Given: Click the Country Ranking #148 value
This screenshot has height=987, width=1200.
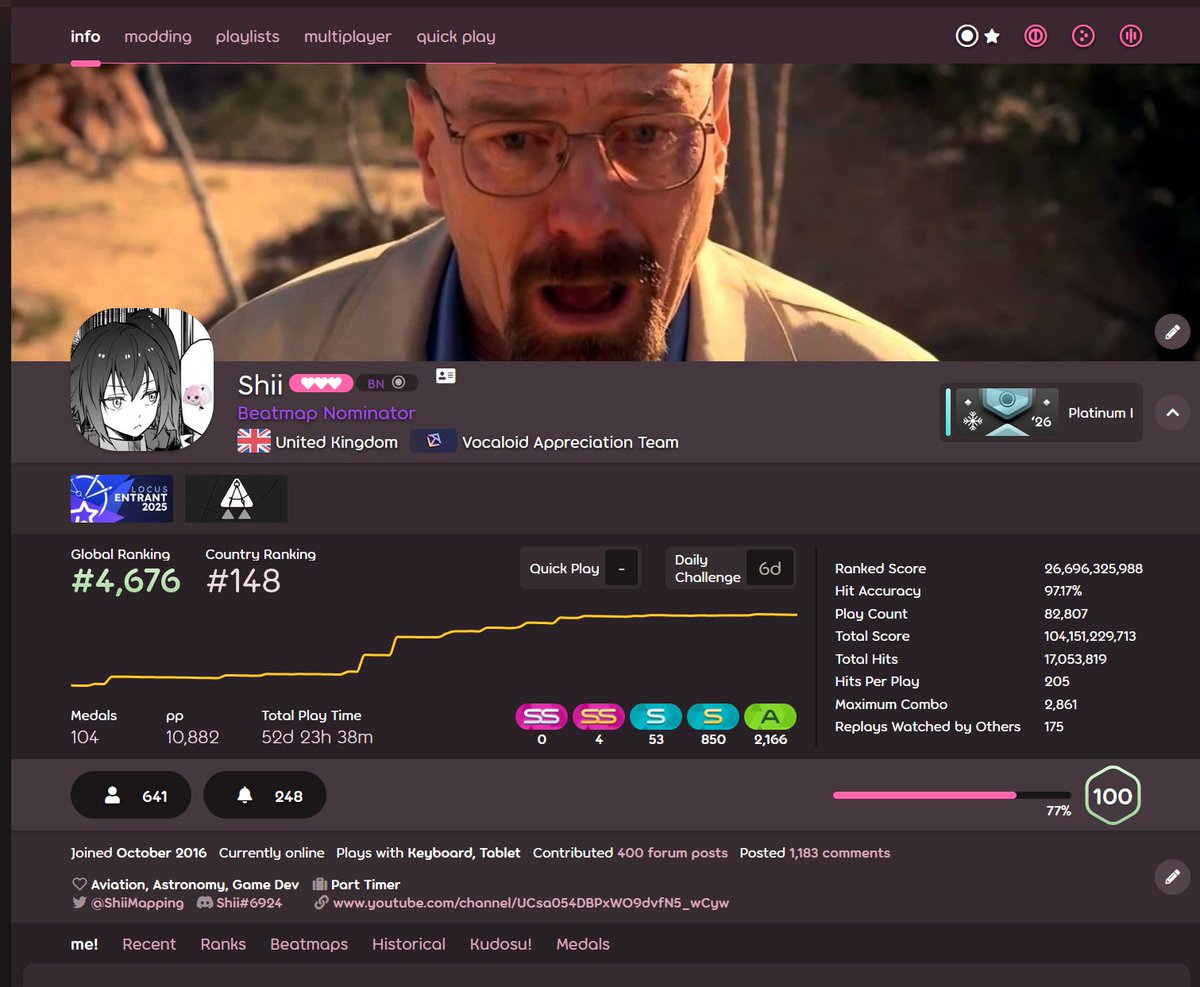Looking at the screenshot, I should (x=243, y=581).
